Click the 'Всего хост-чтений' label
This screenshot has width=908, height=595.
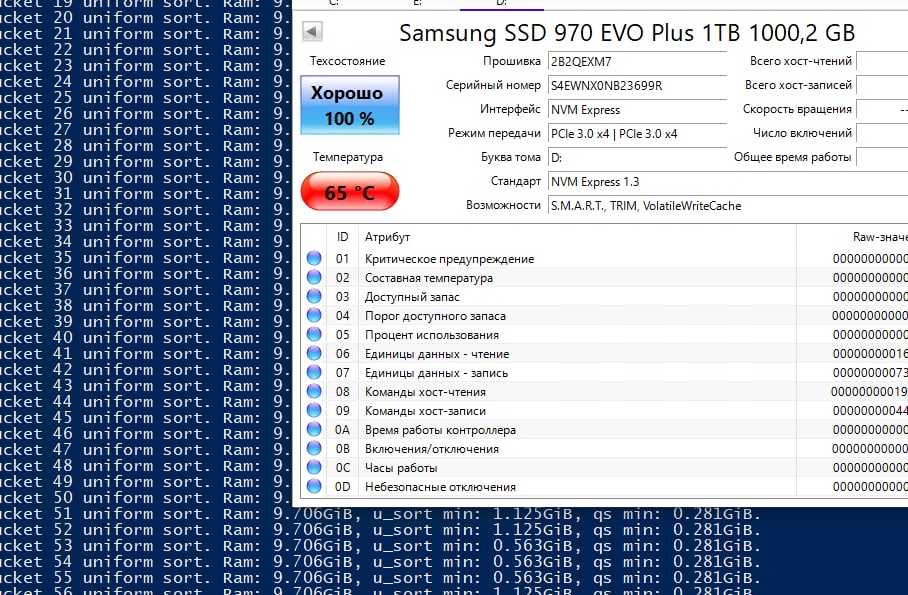(x=801, y=61)
